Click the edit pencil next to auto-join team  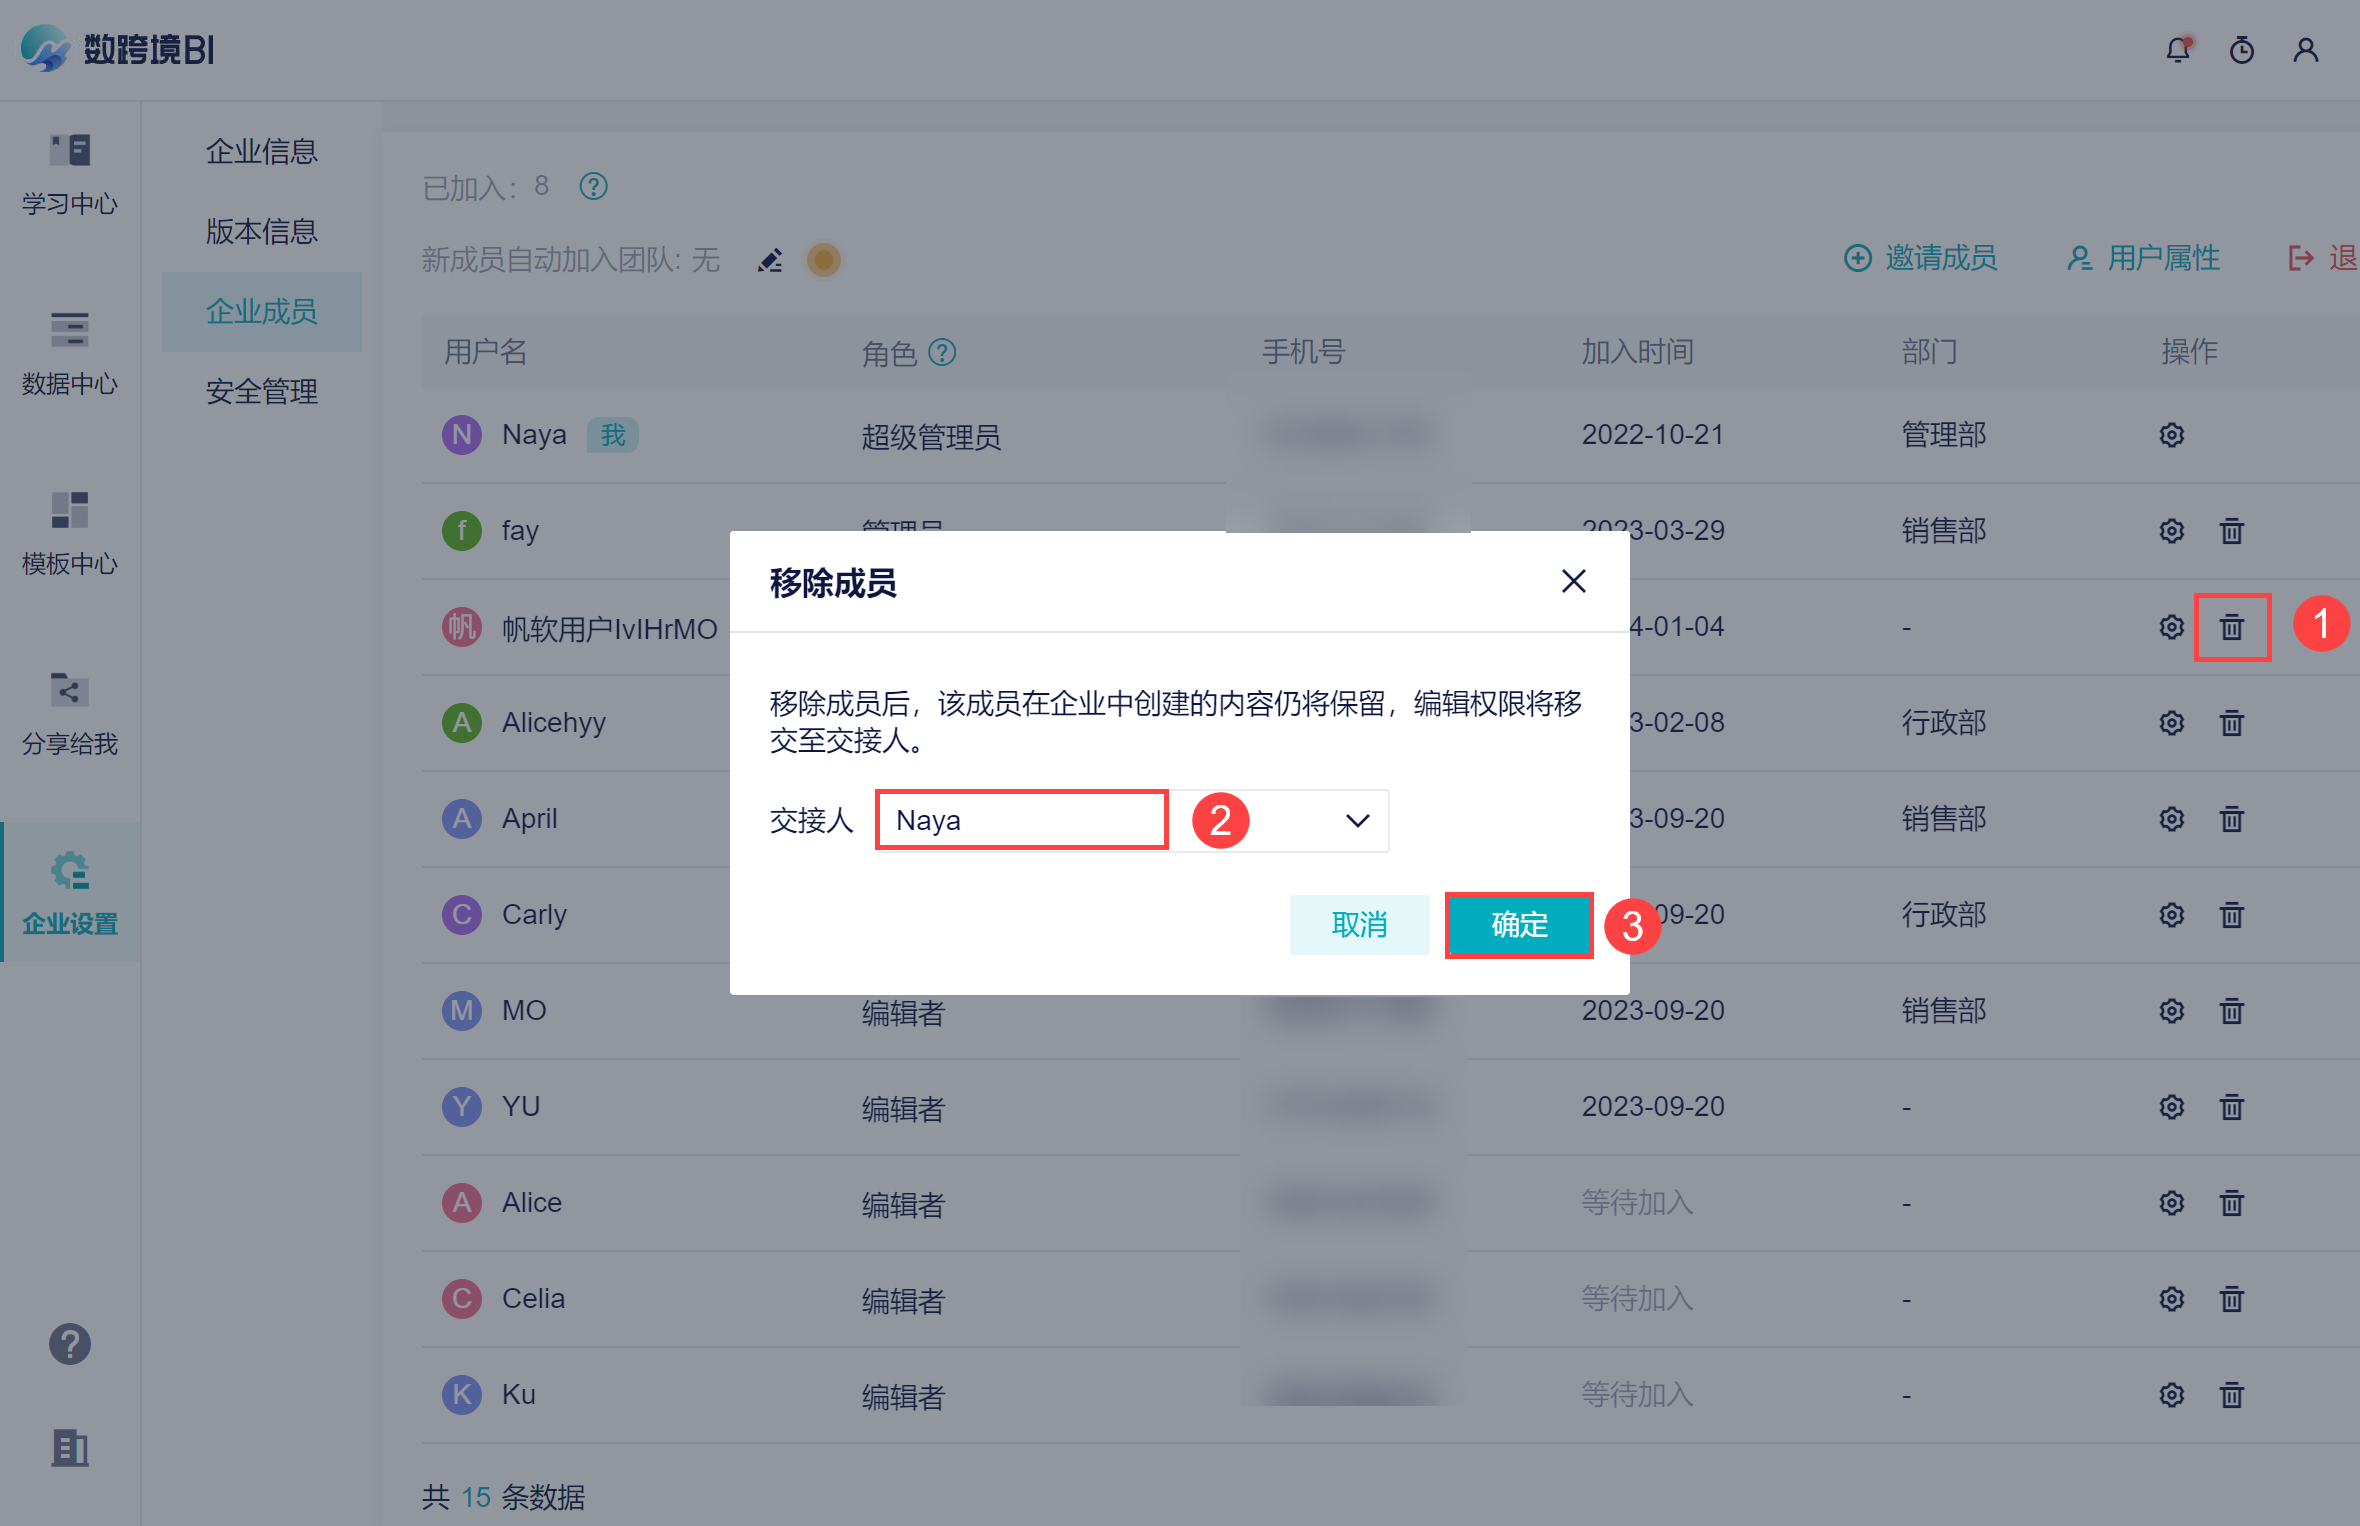click(x=770, y=261)
